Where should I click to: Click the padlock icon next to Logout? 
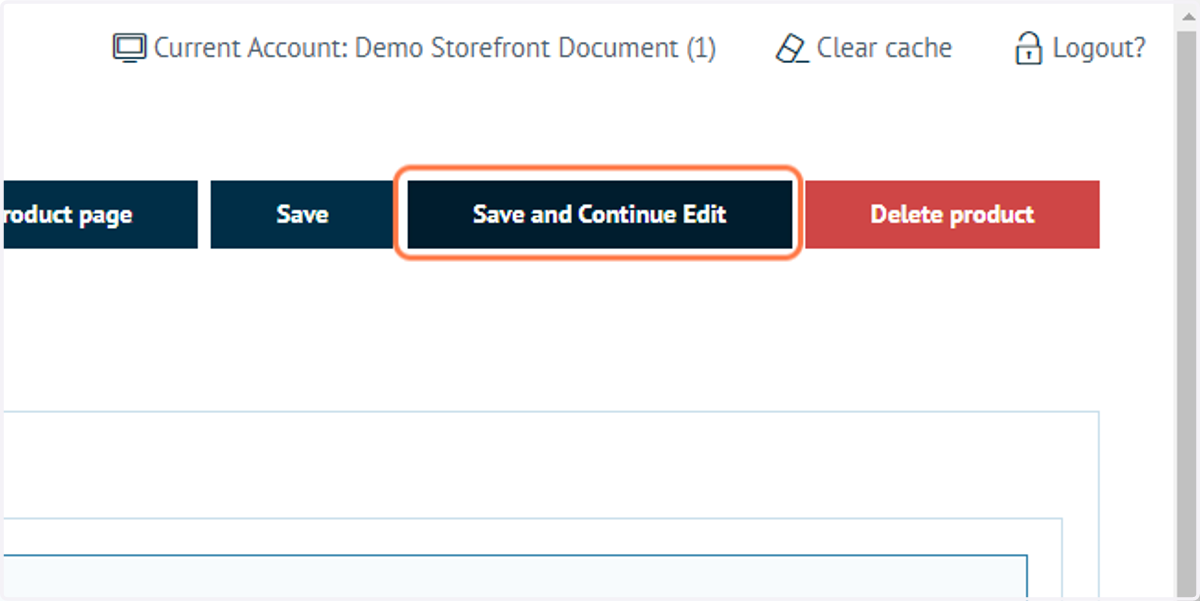pyautogui.click(x=1028, y=48)
